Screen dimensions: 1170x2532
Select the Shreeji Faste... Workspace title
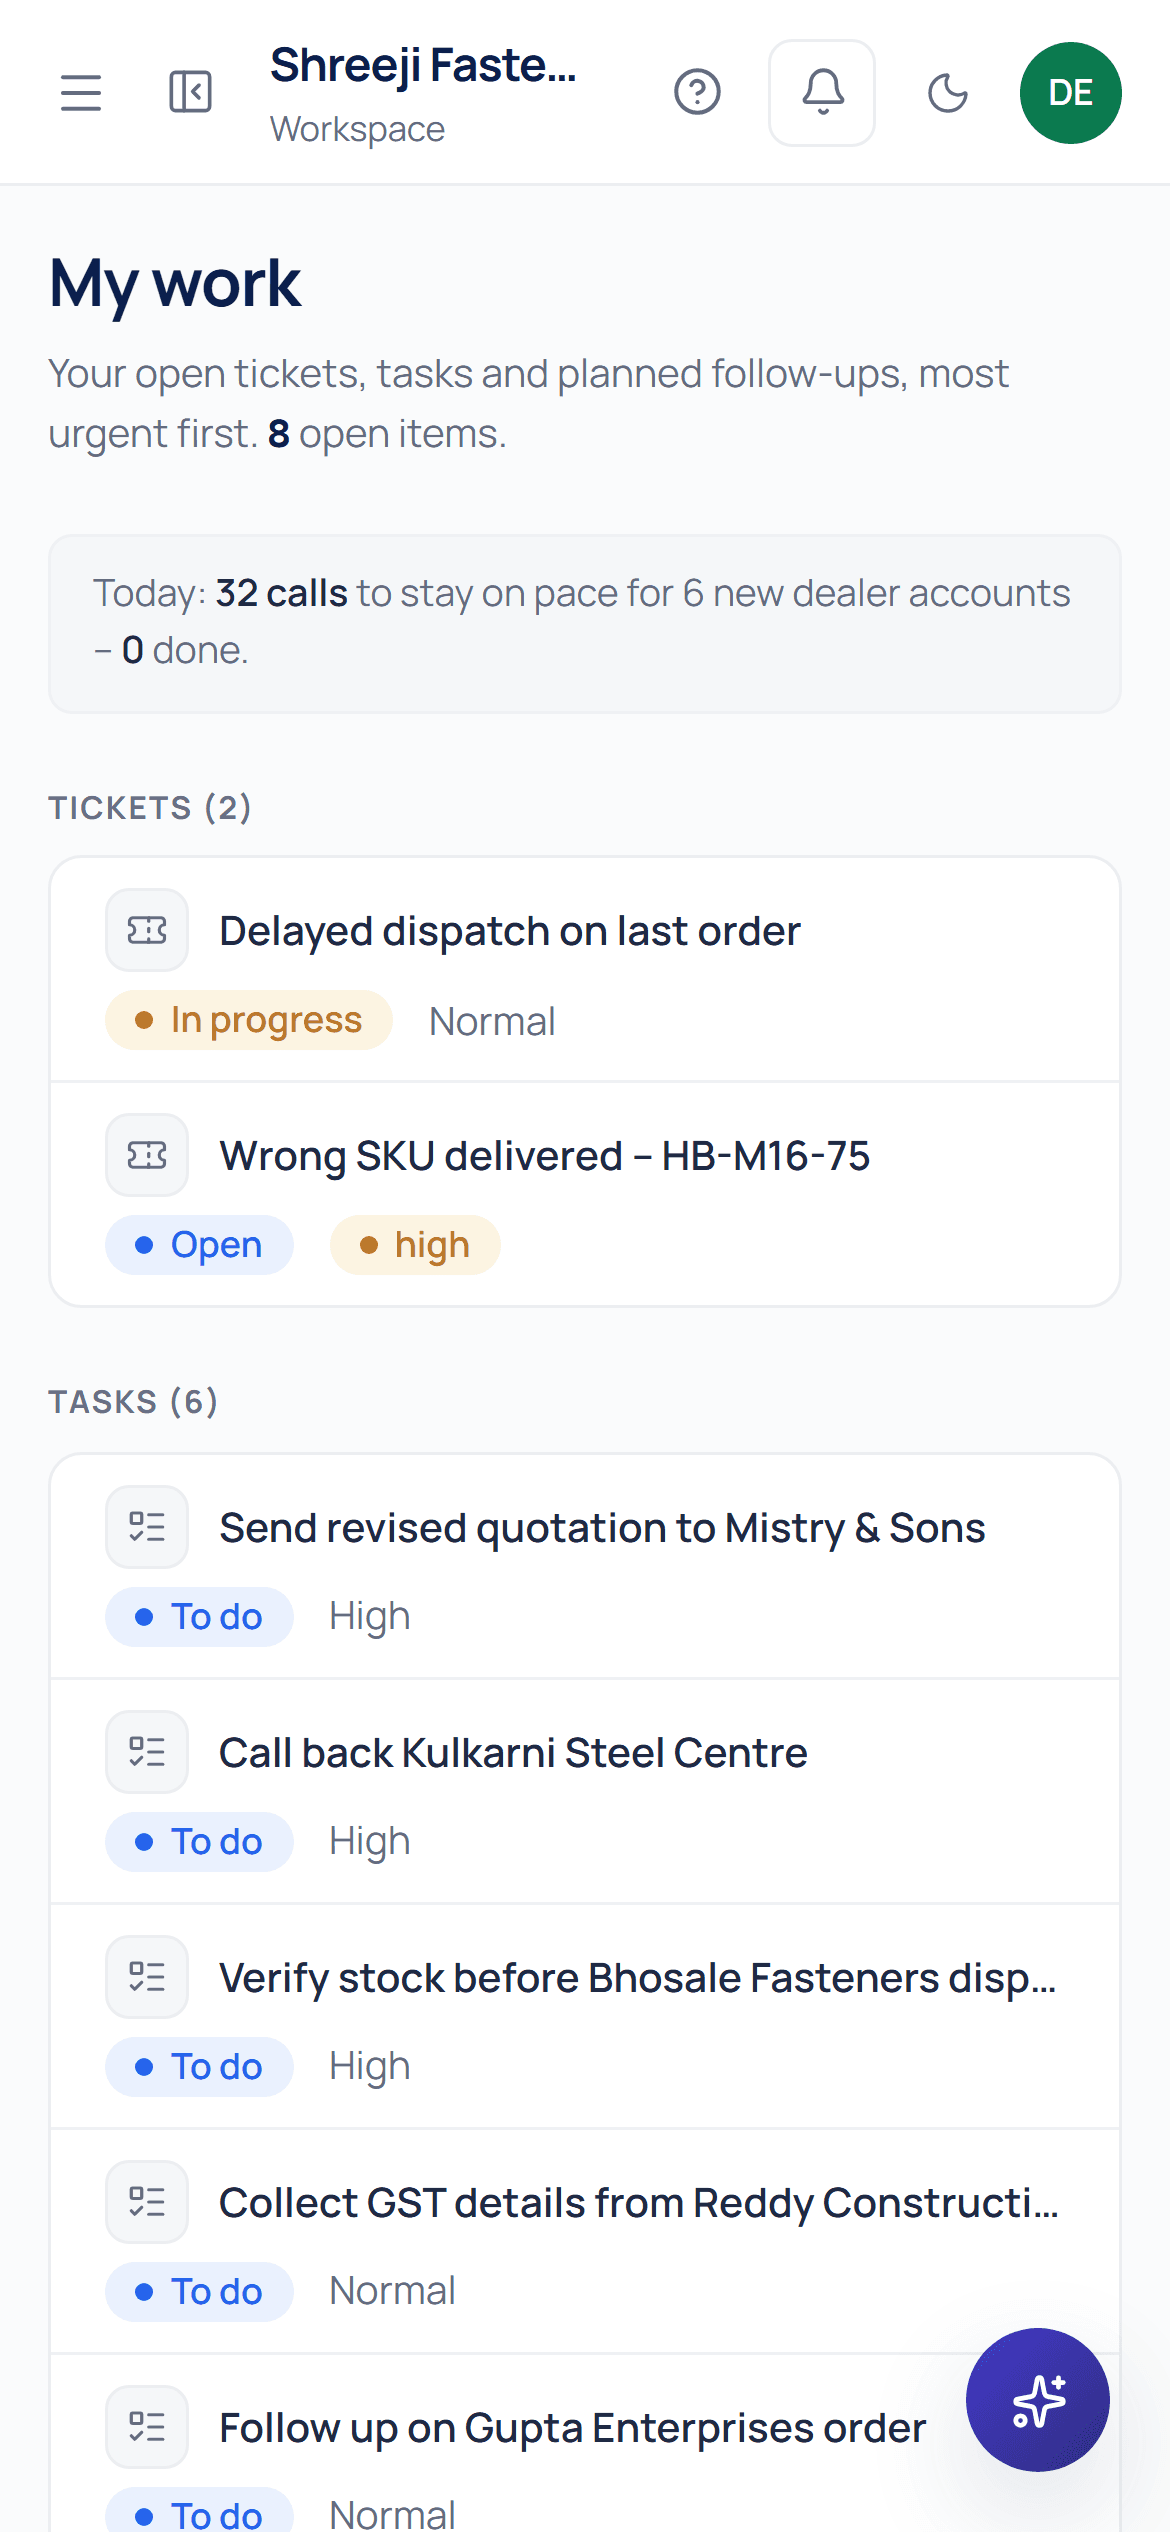[x=423, y=94]
